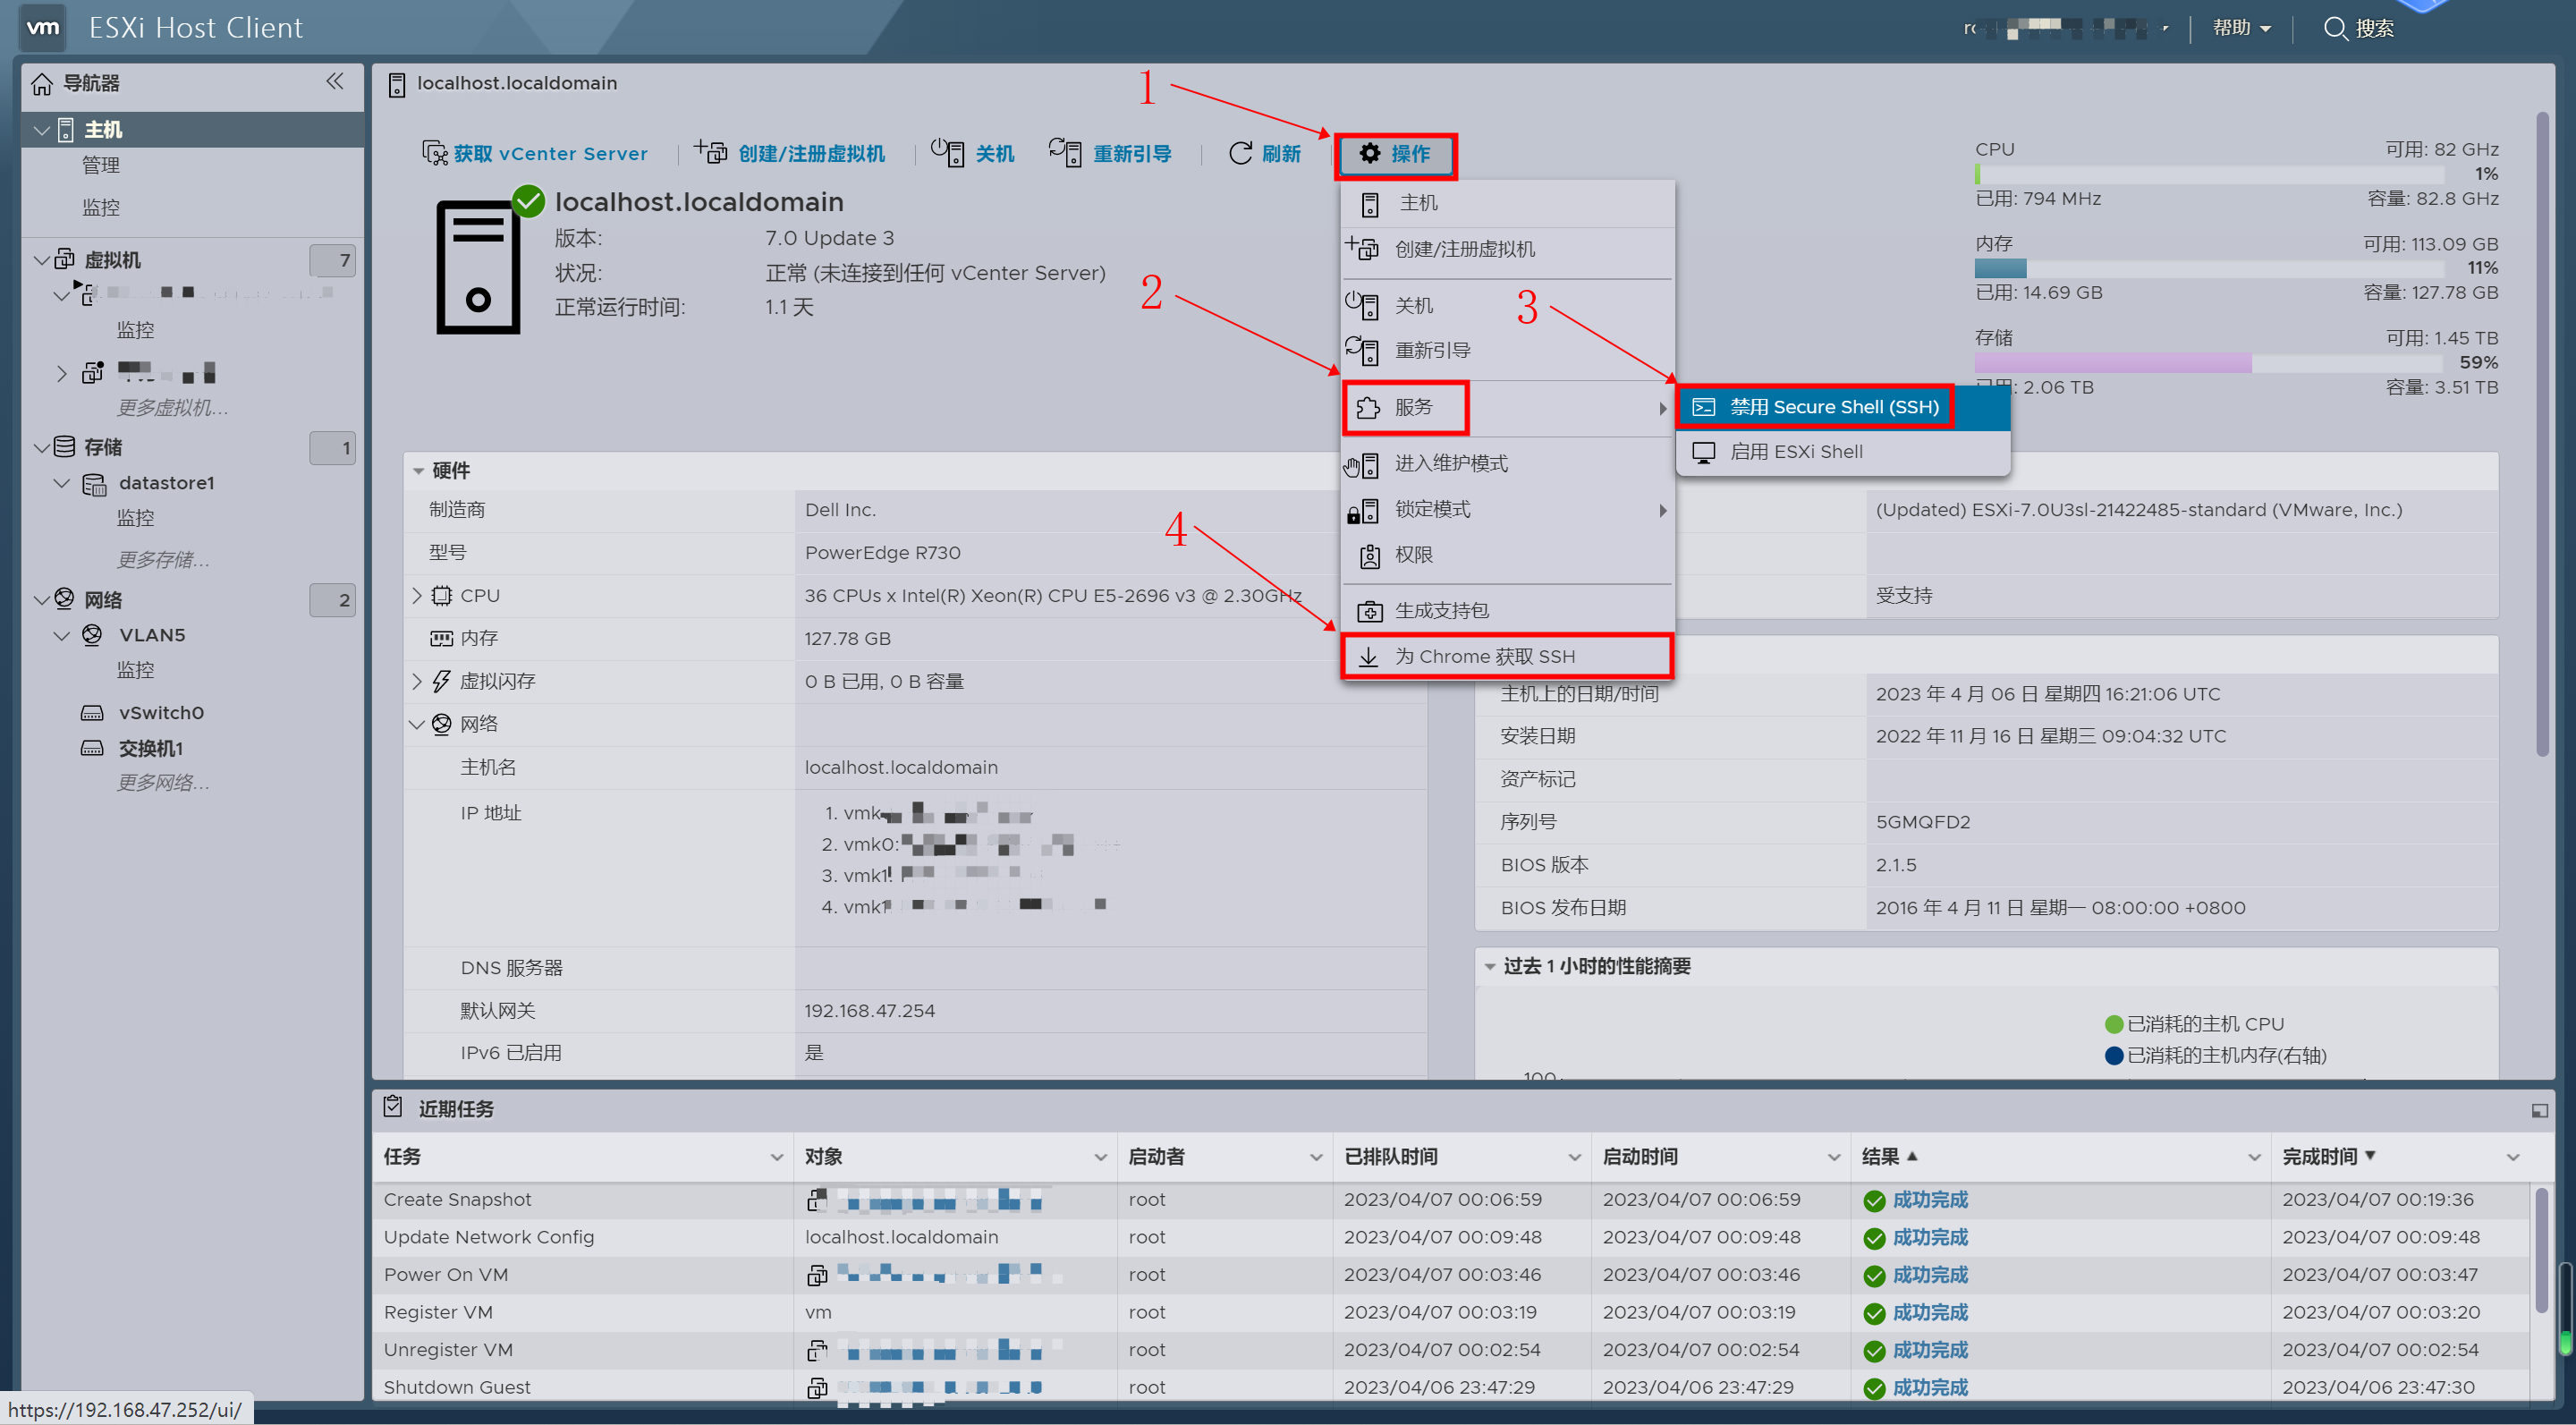Click the 操作 actions button

tap(1396, 154)
